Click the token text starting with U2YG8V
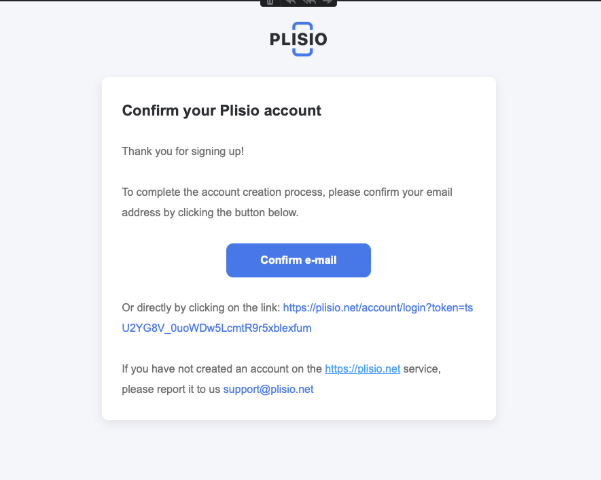This screenshot has height=480, width=601. click(217, 328)
